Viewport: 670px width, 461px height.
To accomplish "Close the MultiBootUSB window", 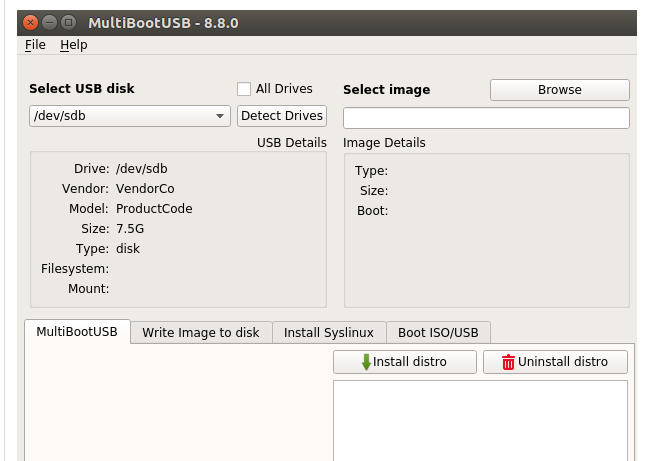I will click(x=31, y=22).
